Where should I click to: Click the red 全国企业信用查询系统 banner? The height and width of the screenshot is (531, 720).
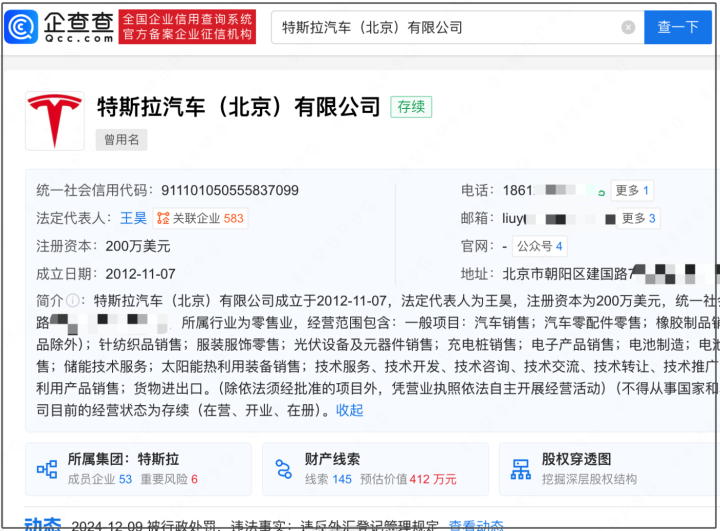pyautogui.click(x=187, y=27)
